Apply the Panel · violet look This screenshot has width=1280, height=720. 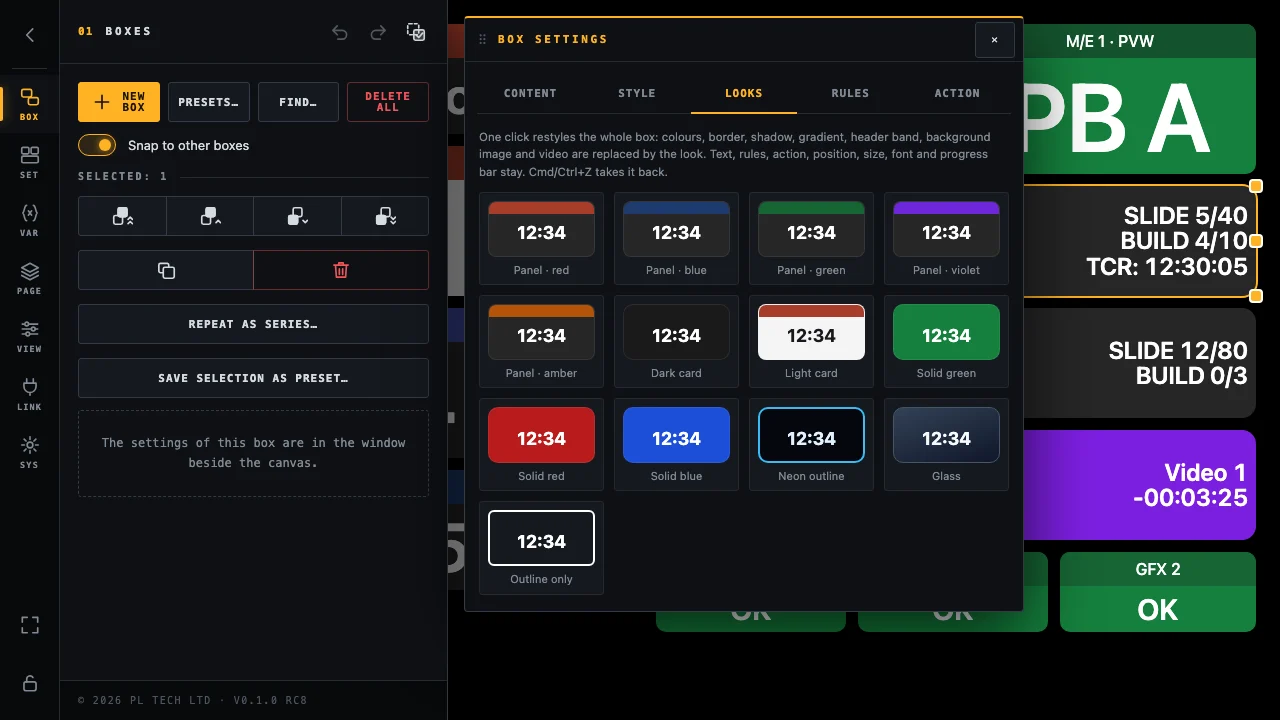tap(946, 238)
